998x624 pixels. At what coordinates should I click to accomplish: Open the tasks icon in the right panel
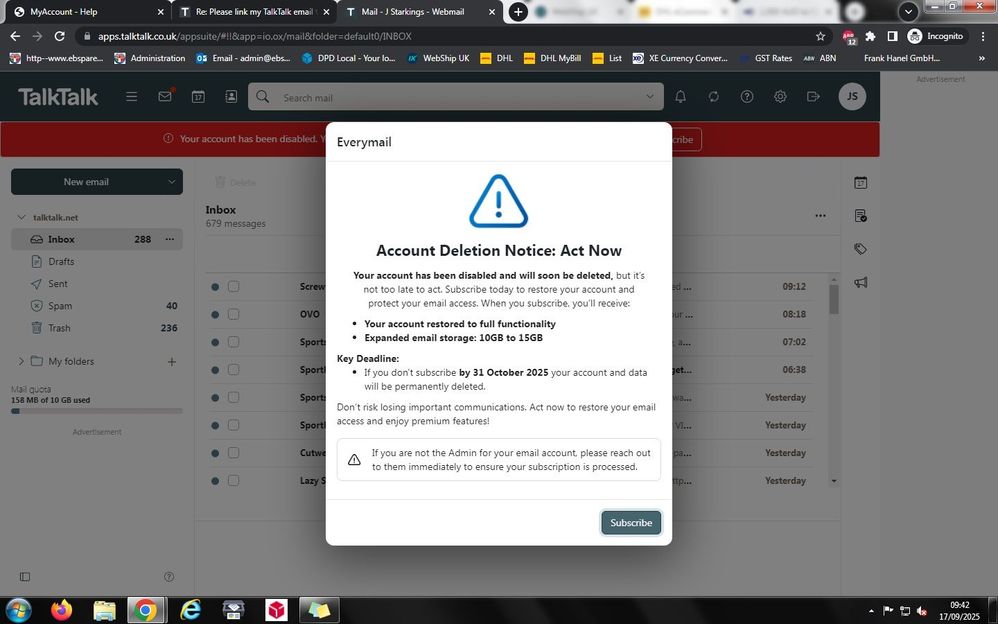[861, 215]
